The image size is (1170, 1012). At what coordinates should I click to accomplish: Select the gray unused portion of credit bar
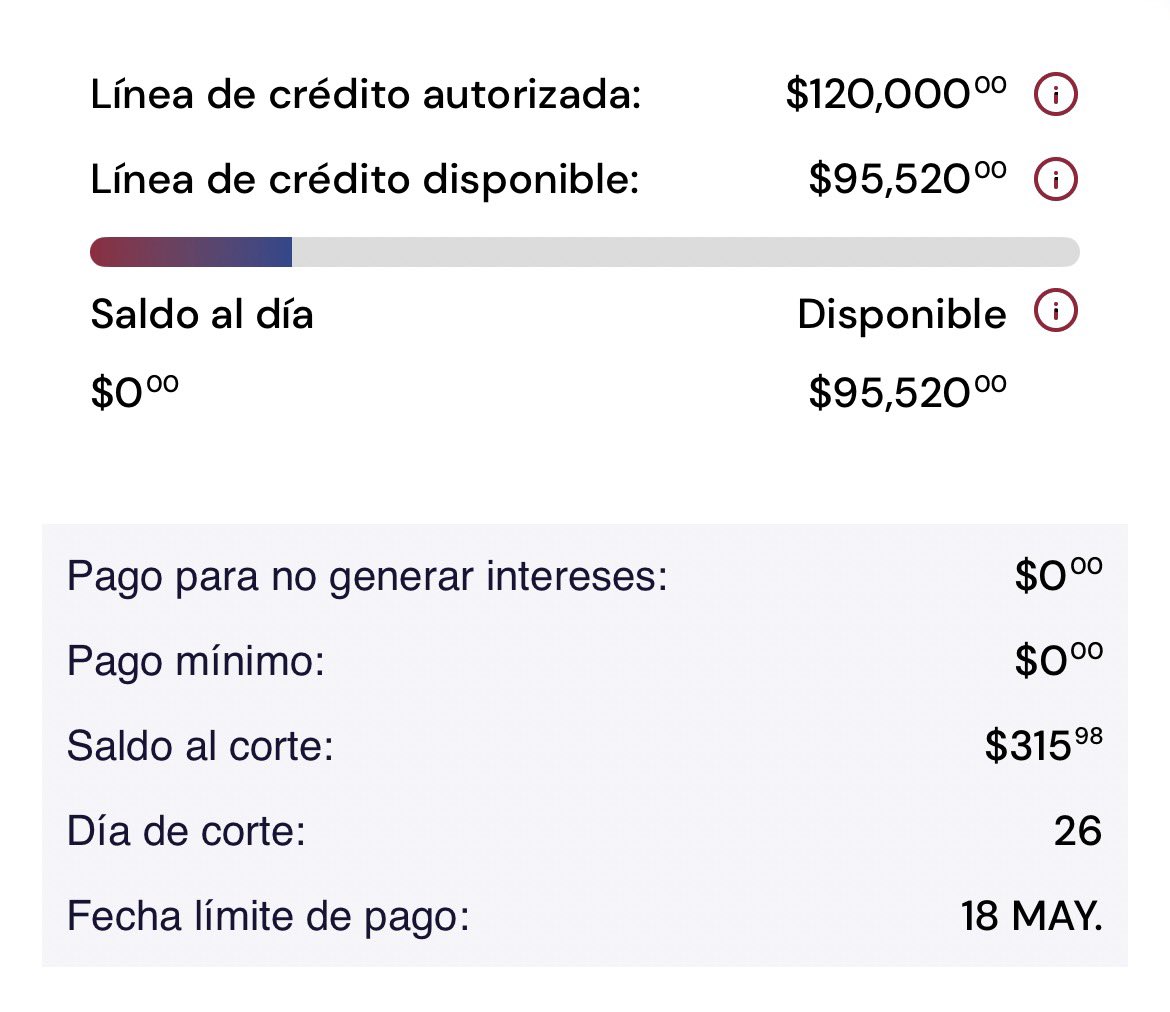(x=686, y=252)
